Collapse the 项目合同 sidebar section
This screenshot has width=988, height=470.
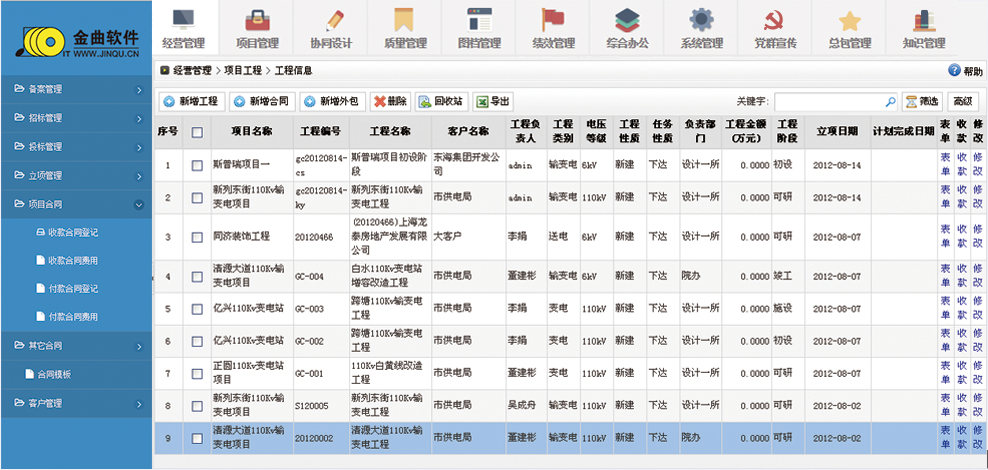76,205
